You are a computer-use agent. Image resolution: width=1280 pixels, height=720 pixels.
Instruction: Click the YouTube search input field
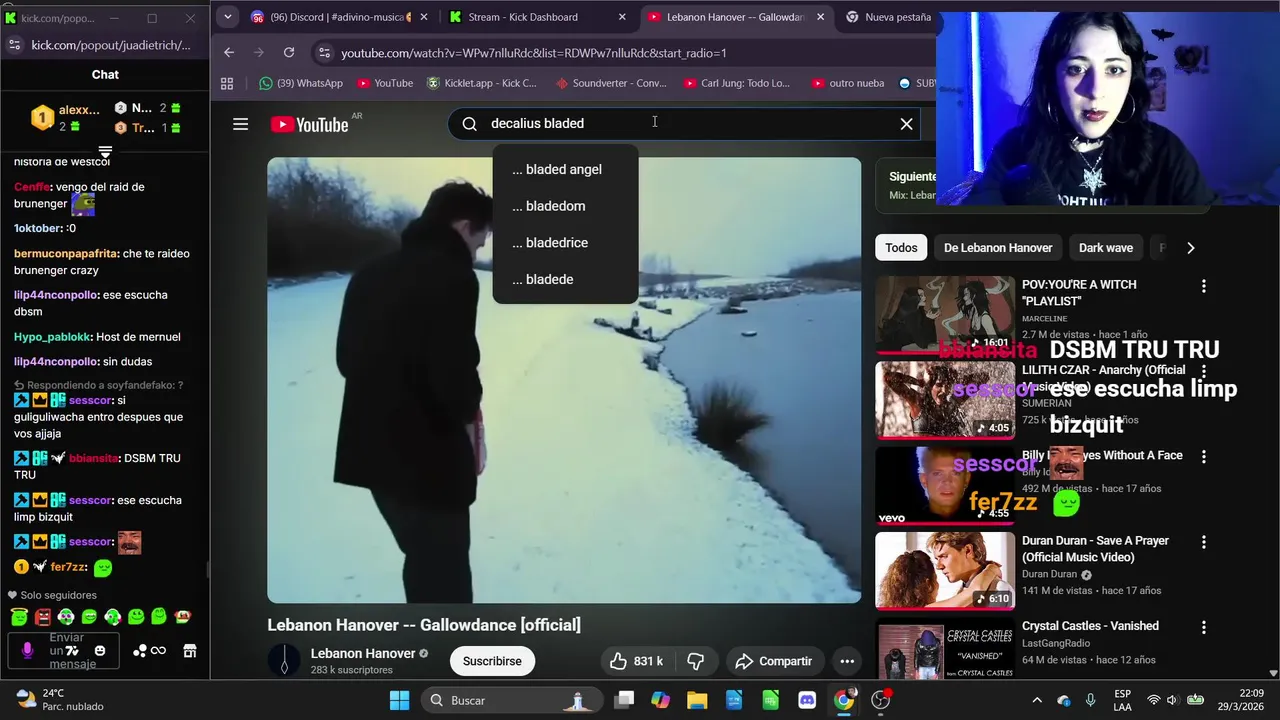(x=685, y=123)
